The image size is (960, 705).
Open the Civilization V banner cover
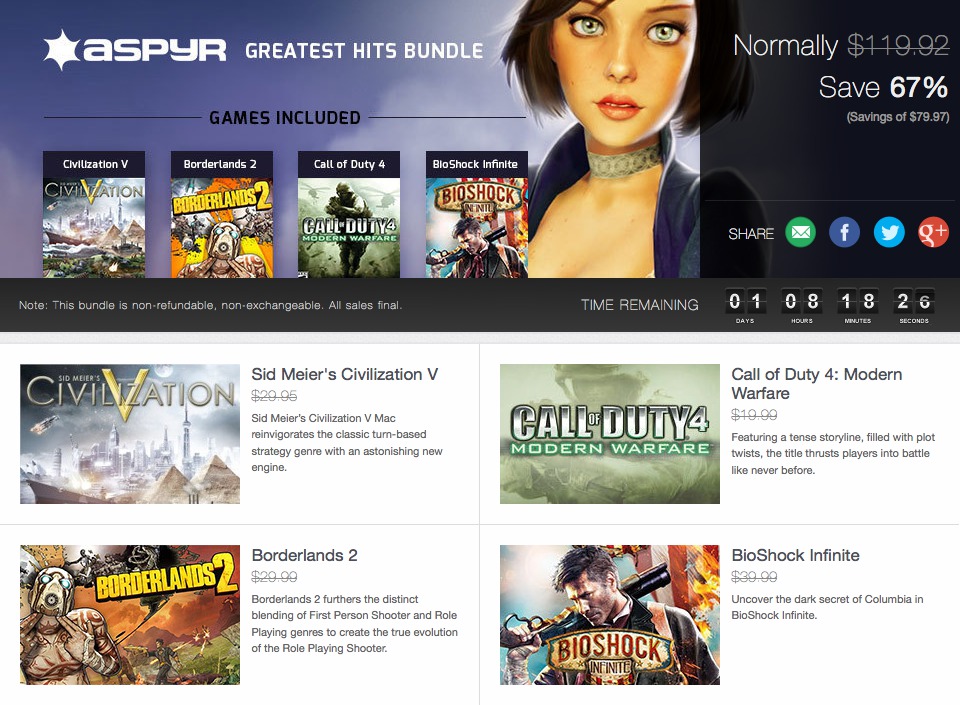point(94,228)
